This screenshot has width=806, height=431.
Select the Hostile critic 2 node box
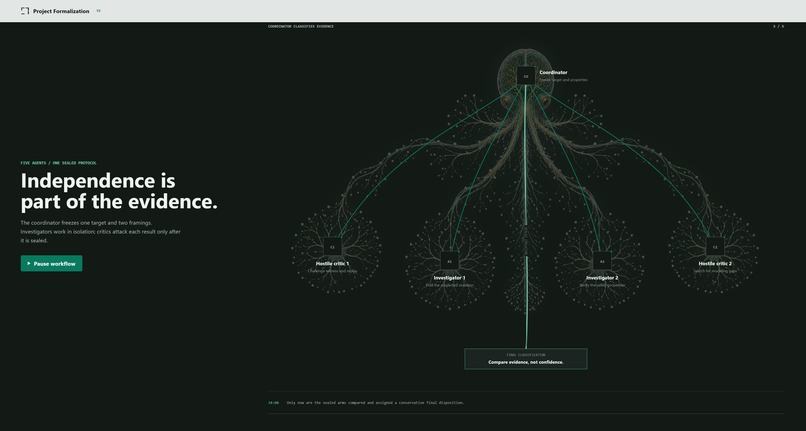pos(715,247)
